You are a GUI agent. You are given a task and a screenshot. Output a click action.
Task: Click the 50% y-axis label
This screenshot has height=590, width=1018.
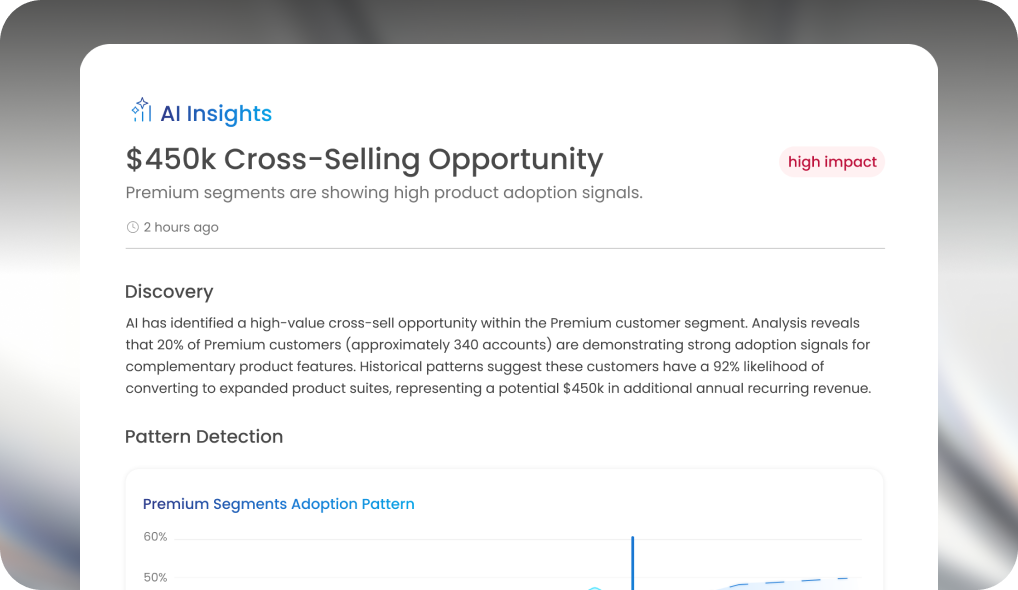[155, 577]
